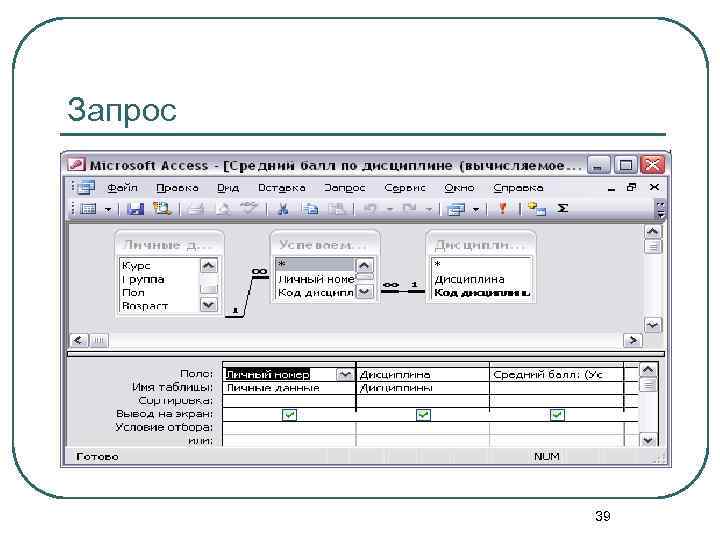
Task: Open the view mode dropdown arrow
Action: pyautogui.click(x=108, y=210)
